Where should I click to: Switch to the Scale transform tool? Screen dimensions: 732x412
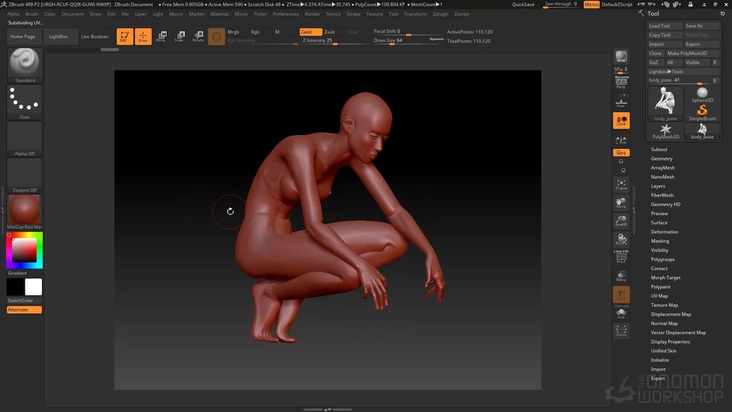click(x=179, y=37)
